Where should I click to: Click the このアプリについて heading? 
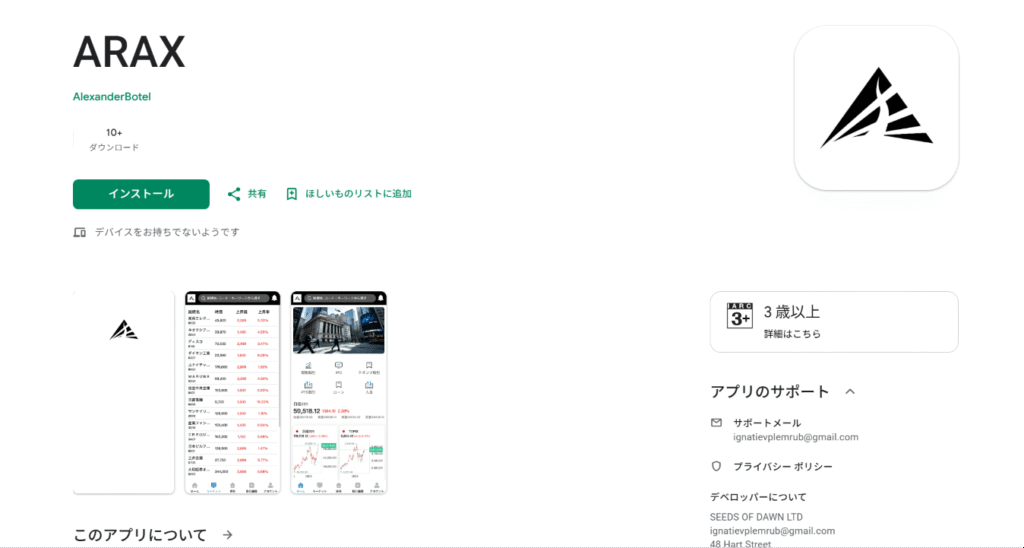pos(140,536)
